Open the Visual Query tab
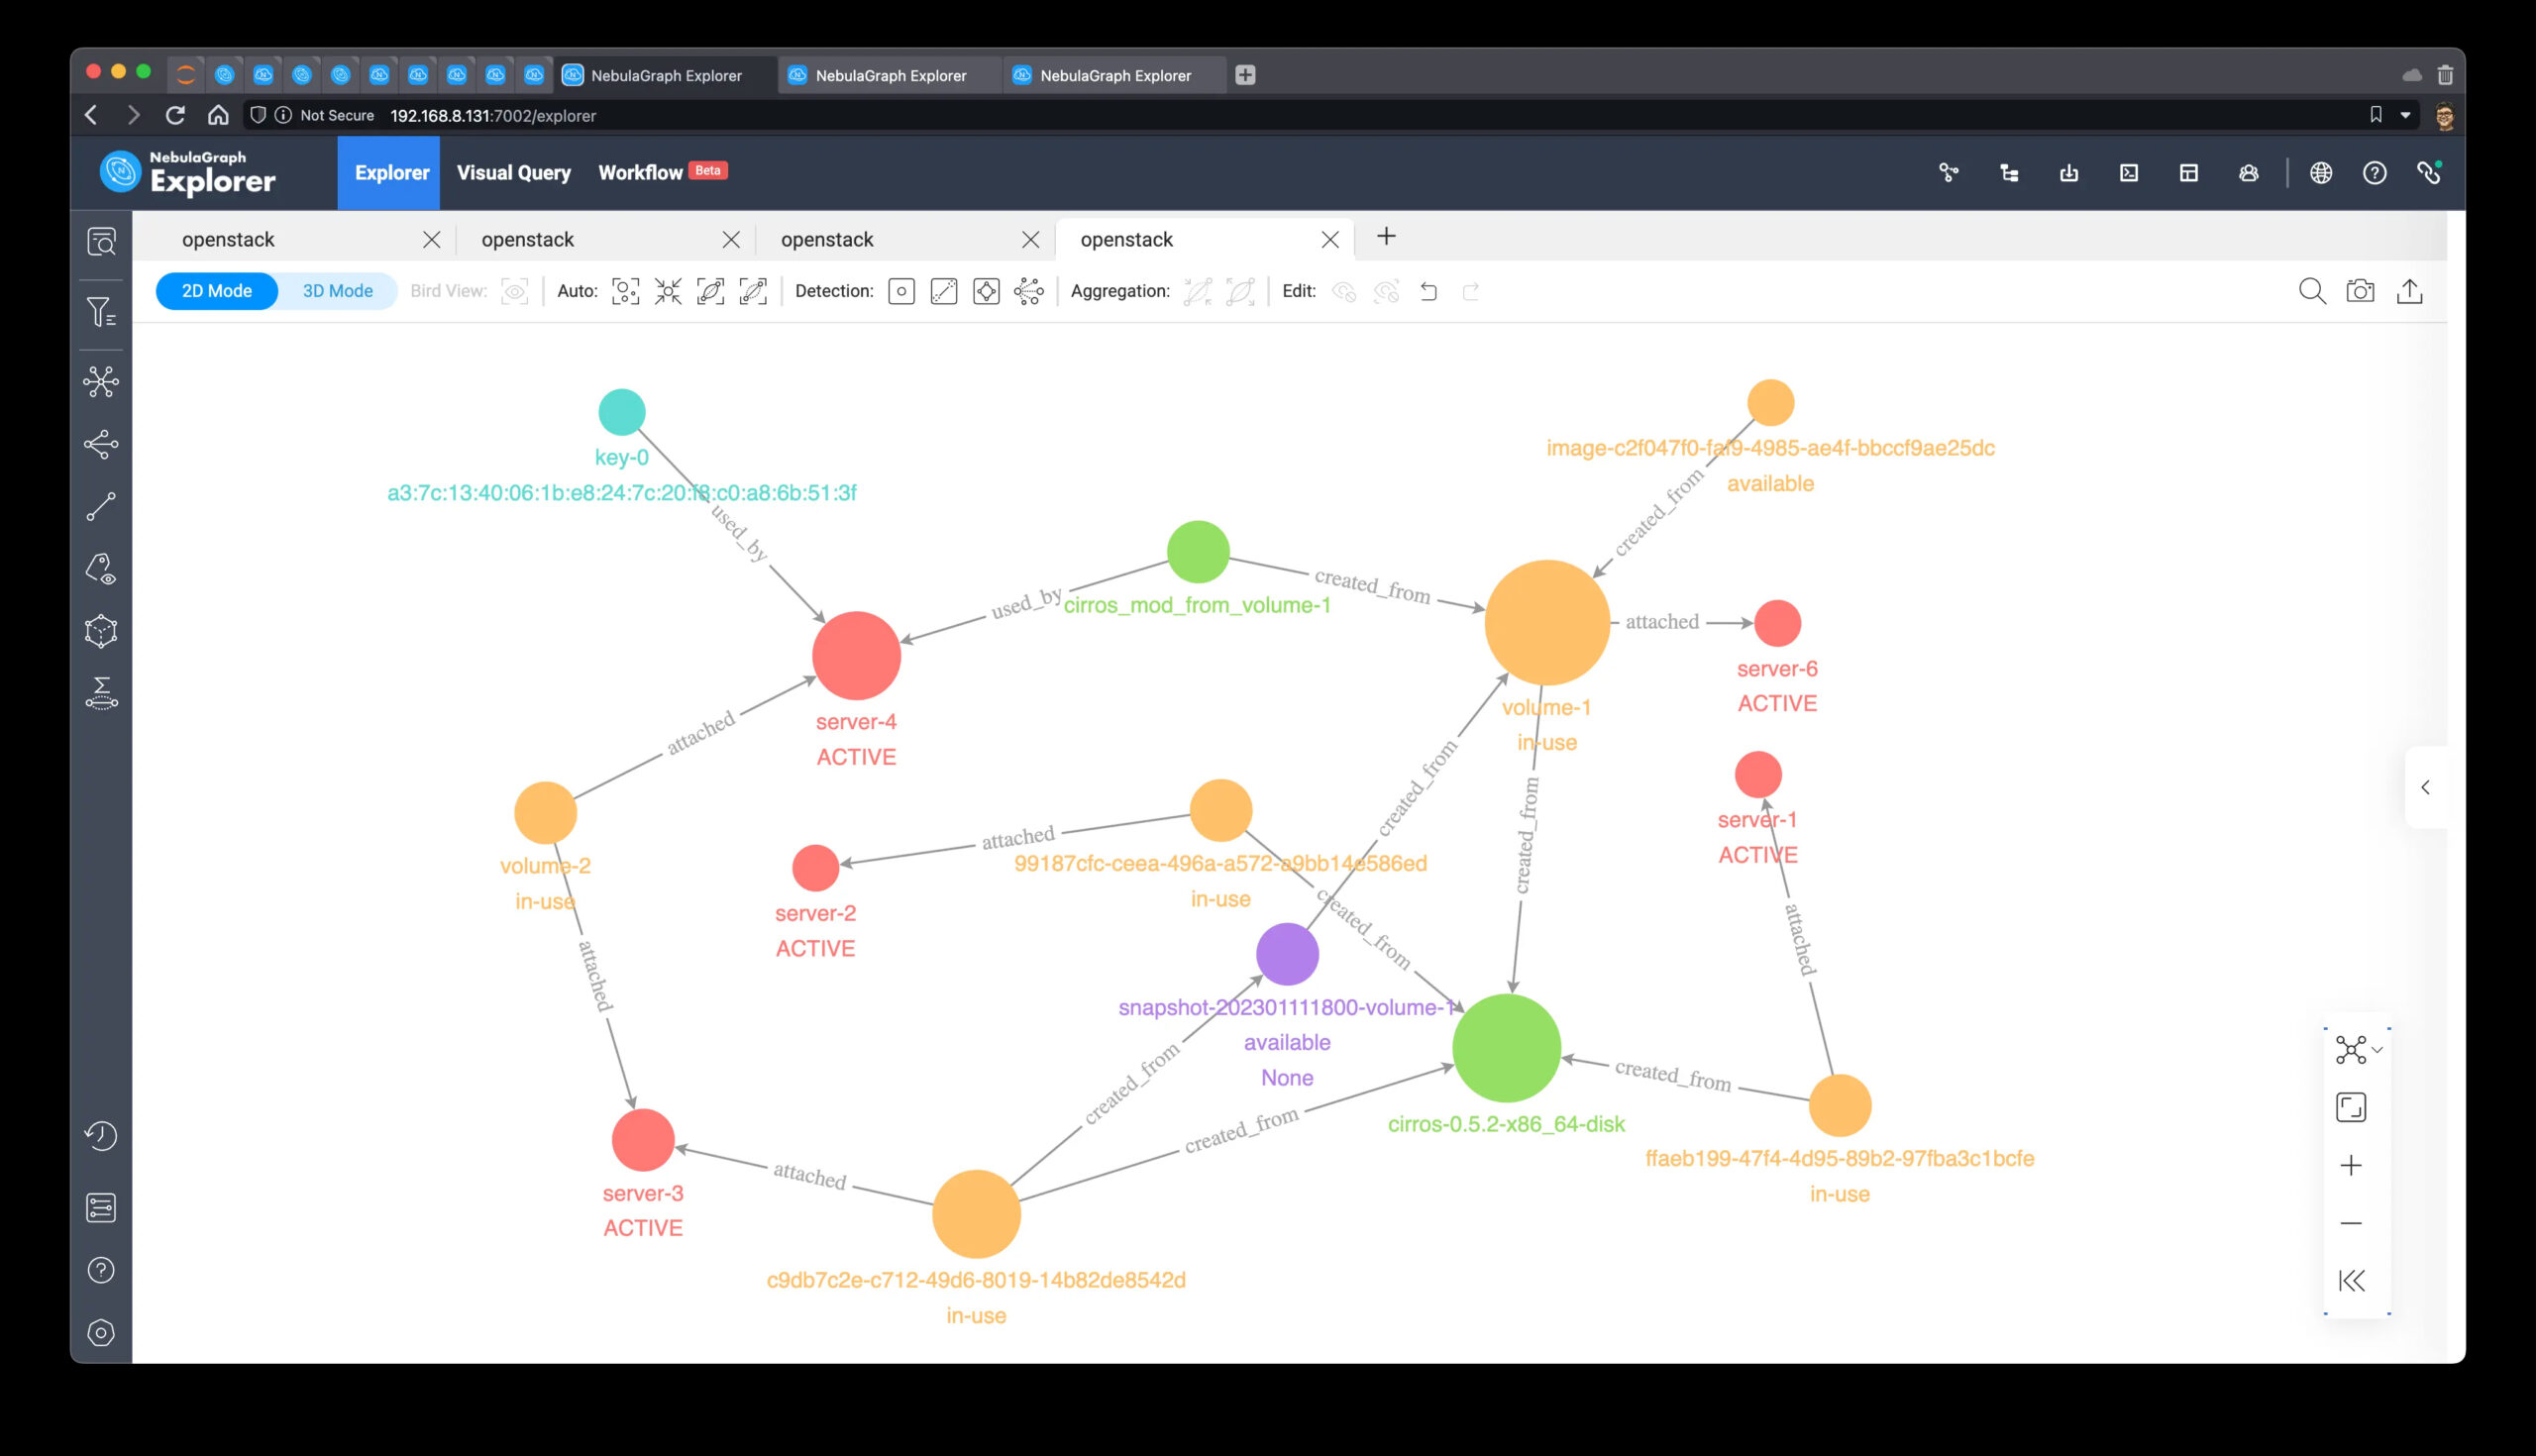Viewport: 2536px width, 1456px height. click(515, 170)
